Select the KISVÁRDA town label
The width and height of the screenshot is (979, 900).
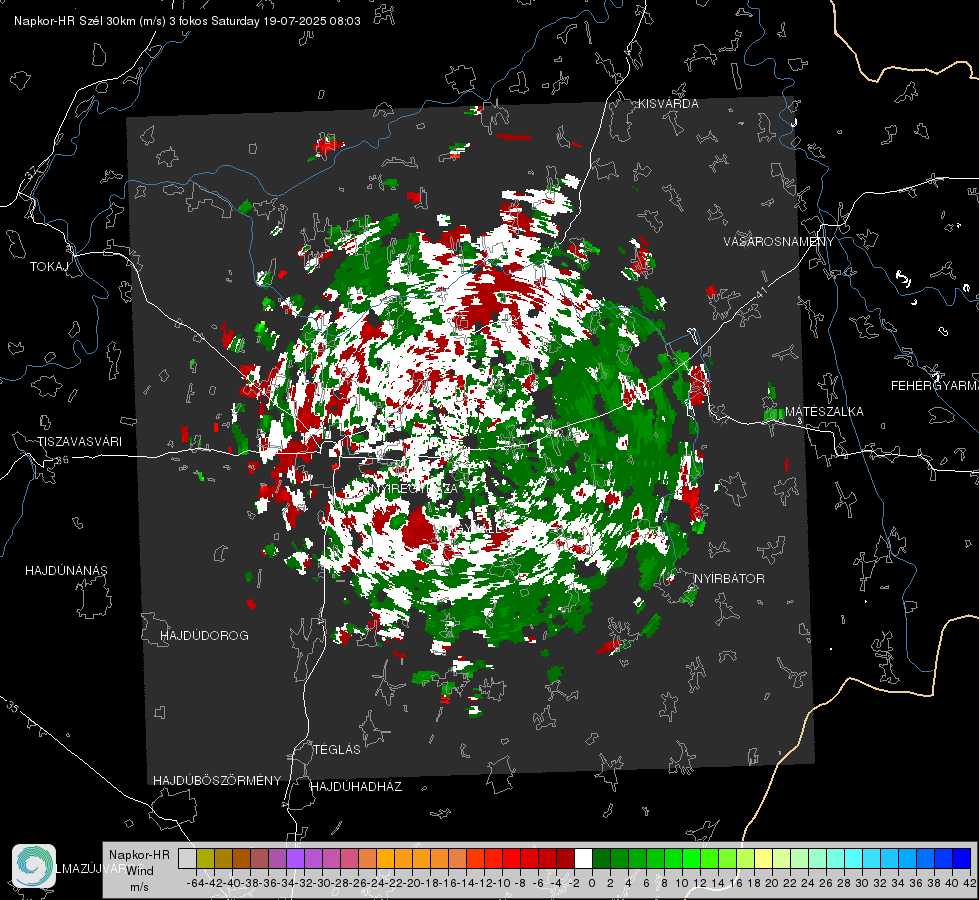668,104
